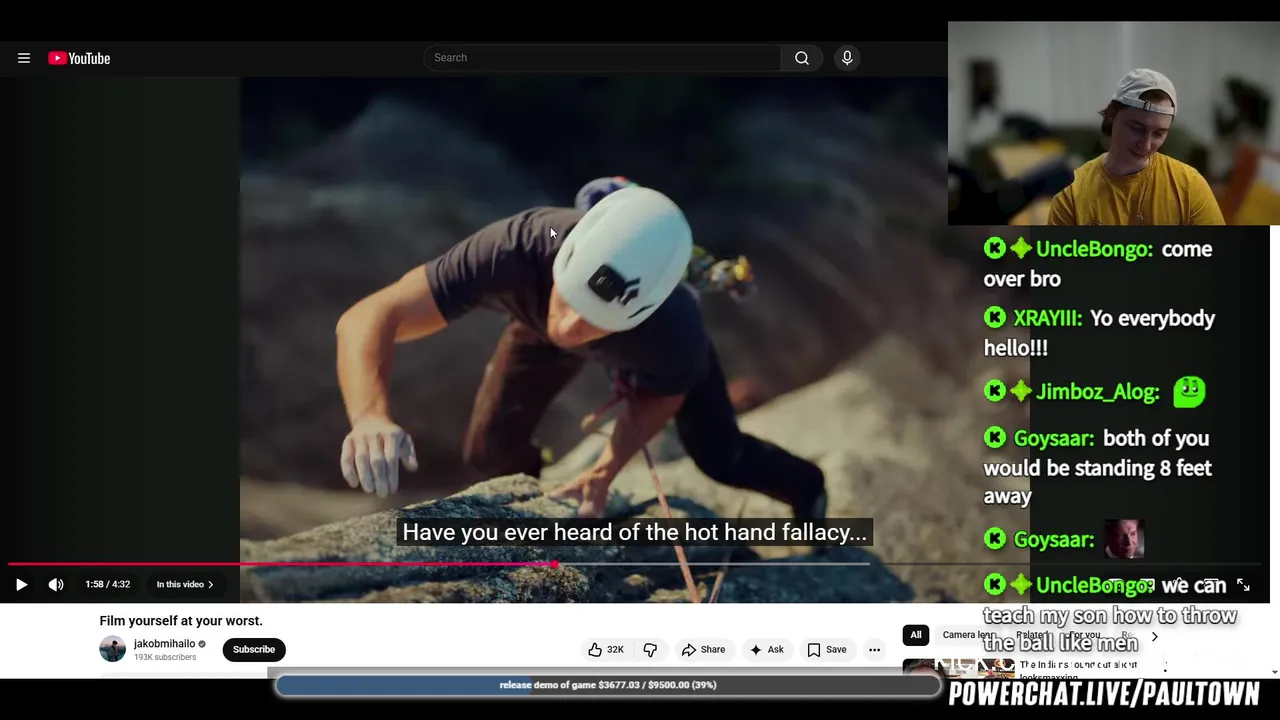
Task: Select the All filter chip
Action: click(x=915, y=635)
